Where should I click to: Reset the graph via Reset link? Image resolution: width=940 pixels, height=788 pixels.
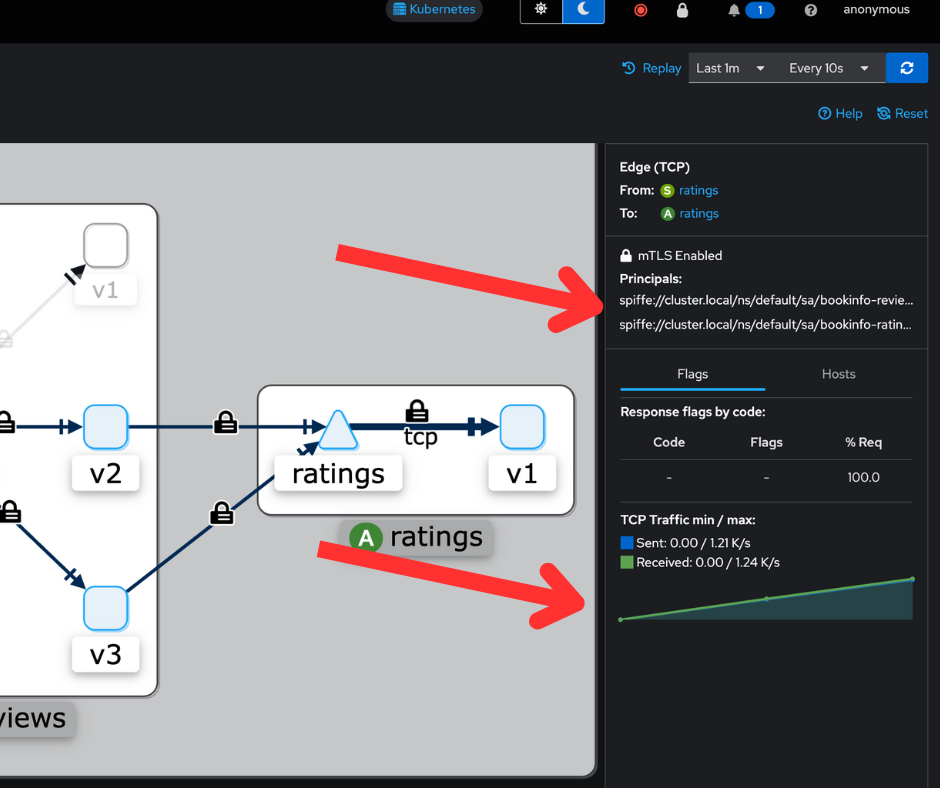point(902,114)
